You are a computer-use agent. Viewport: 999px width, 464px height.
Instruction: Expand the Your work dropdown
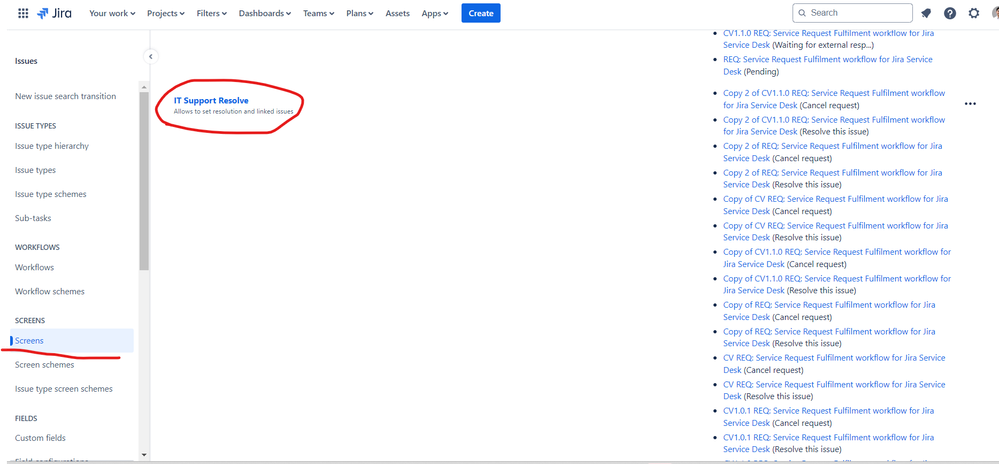pyautogui.click(x=112, y=13)
